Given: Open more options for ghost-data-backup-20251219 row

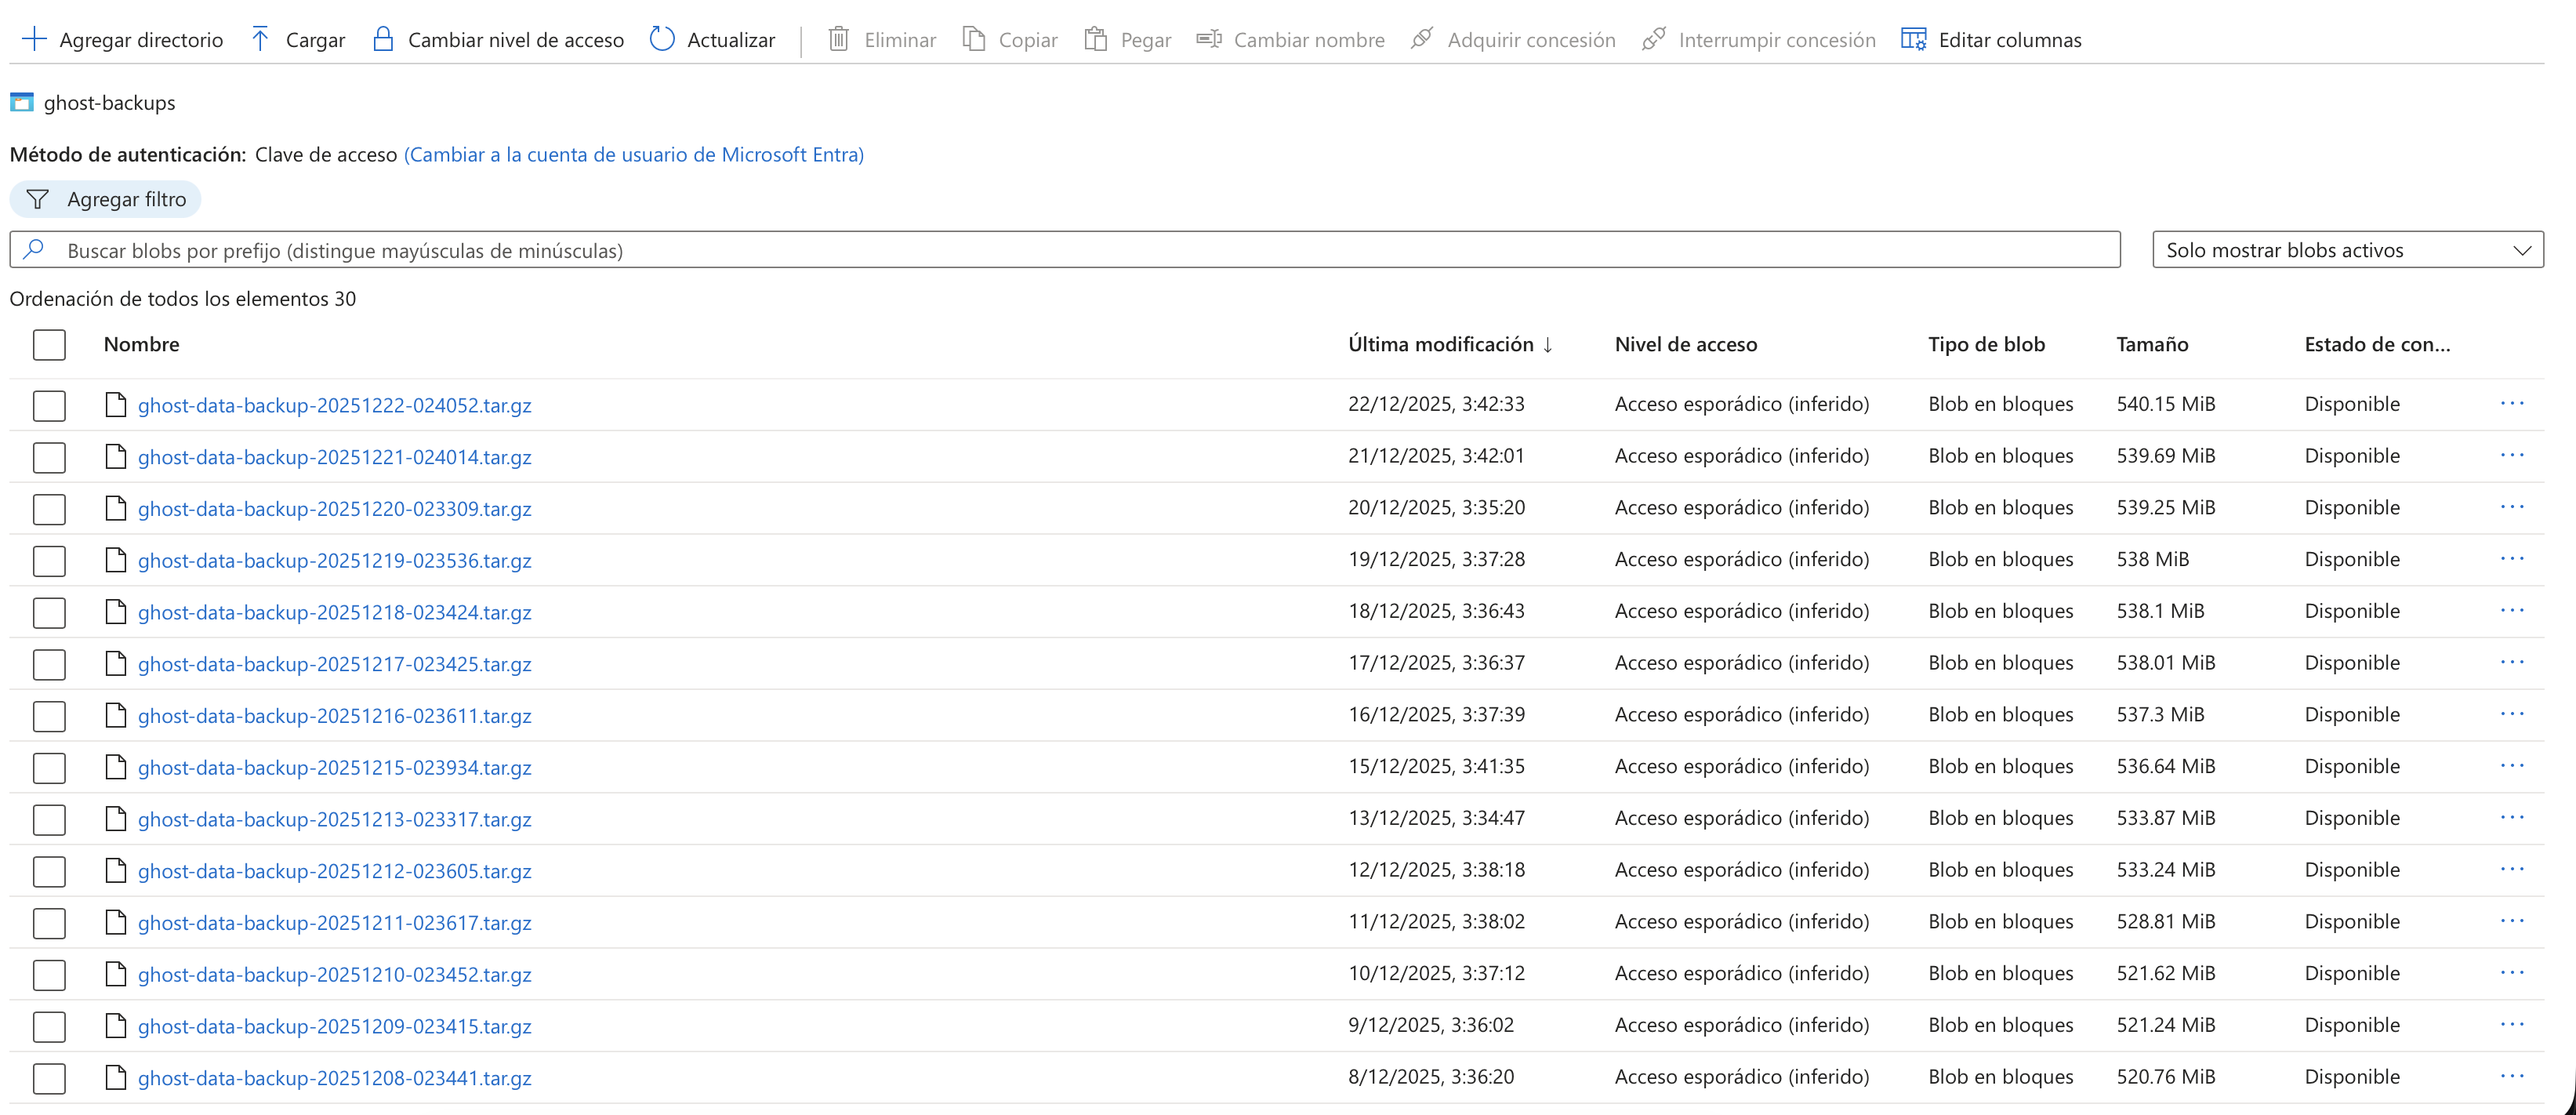Looking at the screenshot, I should tap(2514, 558).
